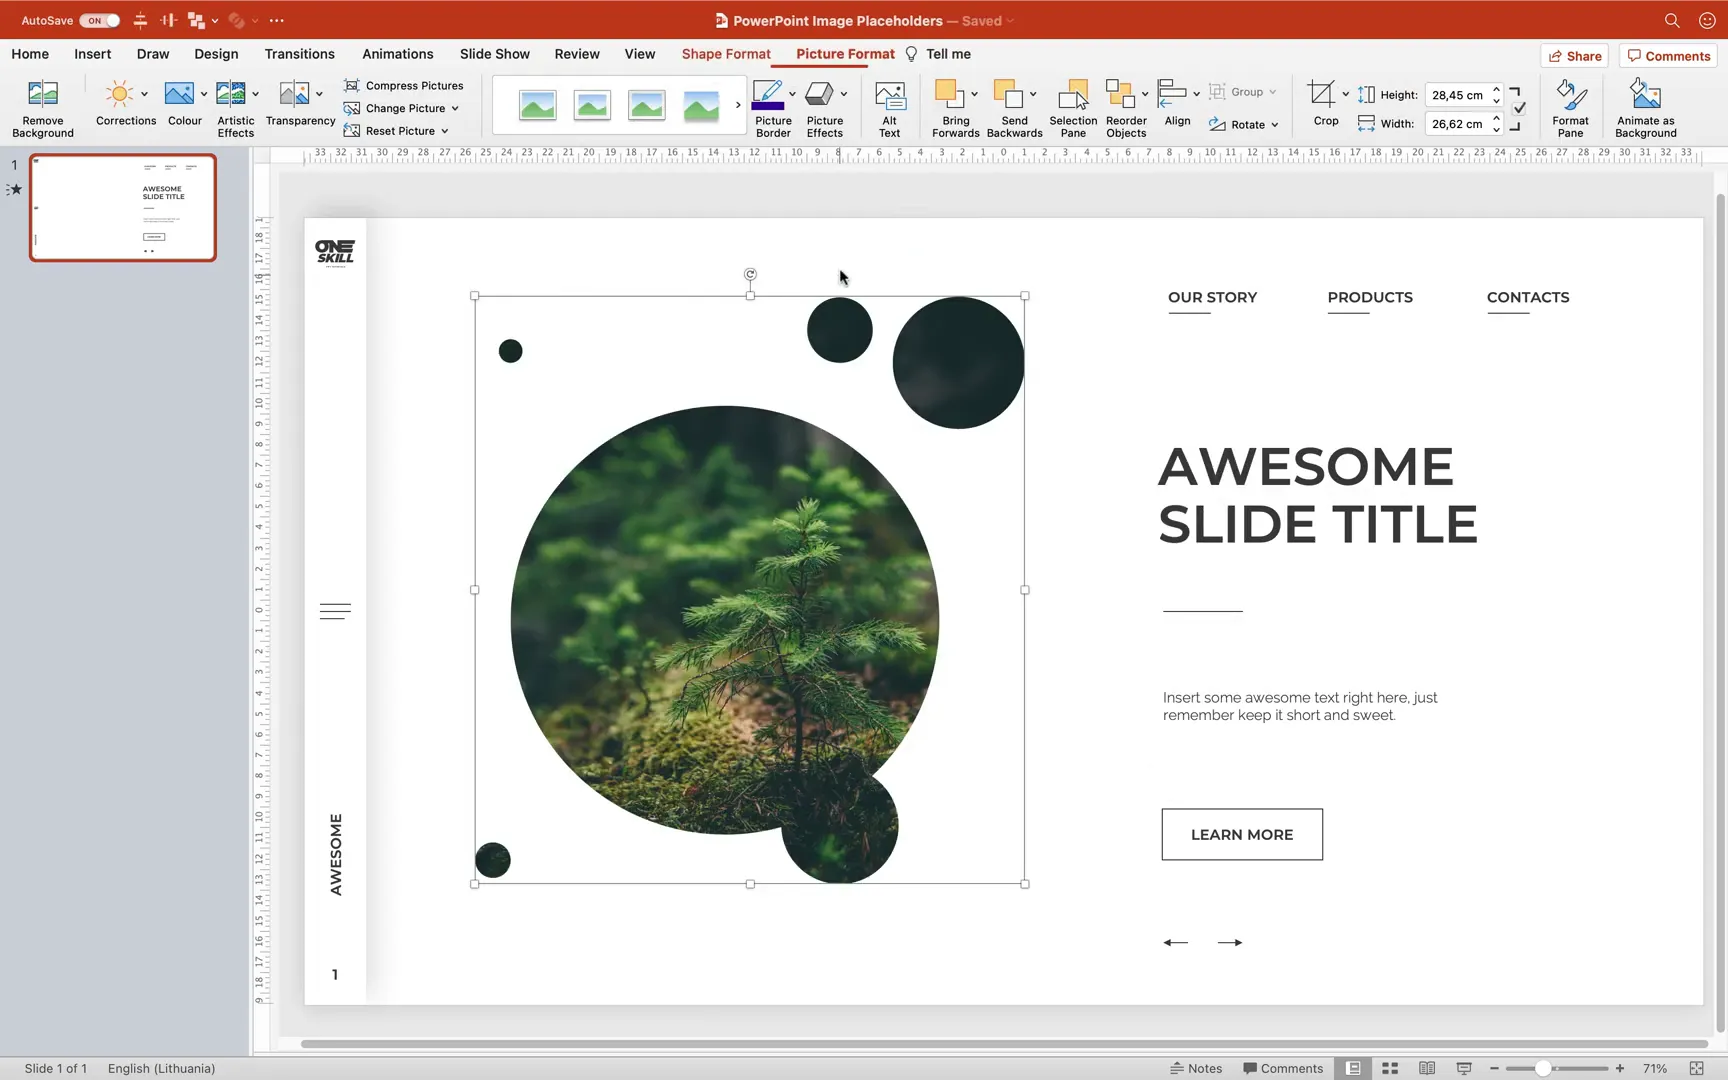This screenshot has height=1080, width=1728.
Task: Click the fit slide to window icon
Action: pyautogui.click(x=1696, y=1068)
